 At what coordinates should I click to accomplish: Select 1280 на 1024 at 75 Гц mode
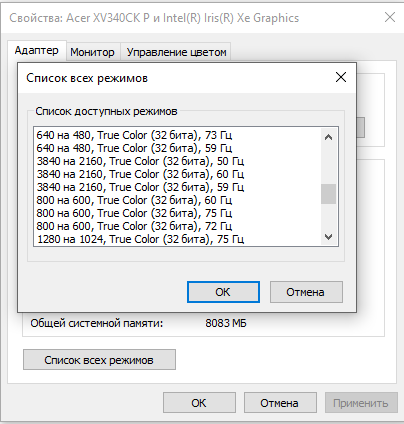(x=140, y=239)
